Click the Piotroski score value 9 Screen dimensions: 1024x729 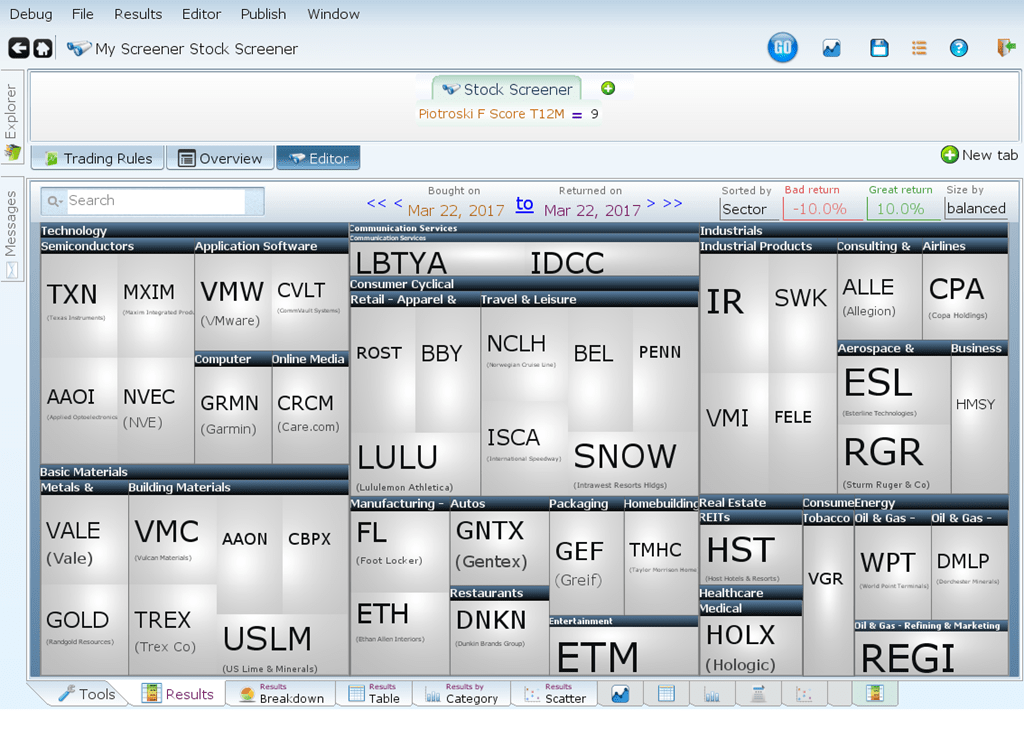coord(594,114)
